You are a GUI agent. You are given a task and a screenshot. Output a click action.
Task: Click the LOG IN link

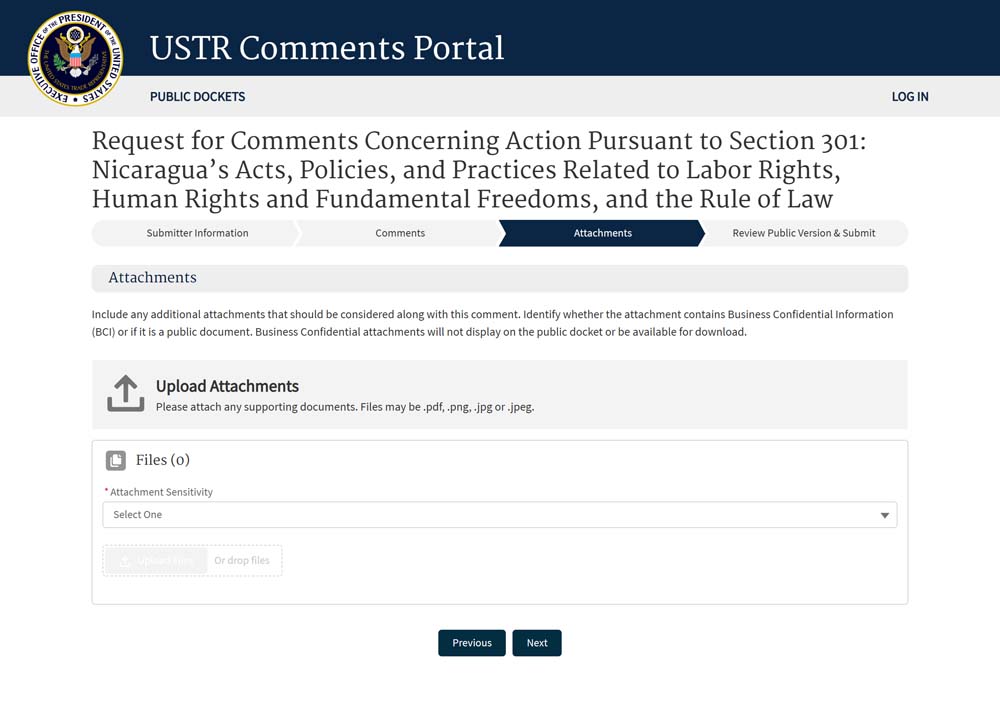(909, 97)
